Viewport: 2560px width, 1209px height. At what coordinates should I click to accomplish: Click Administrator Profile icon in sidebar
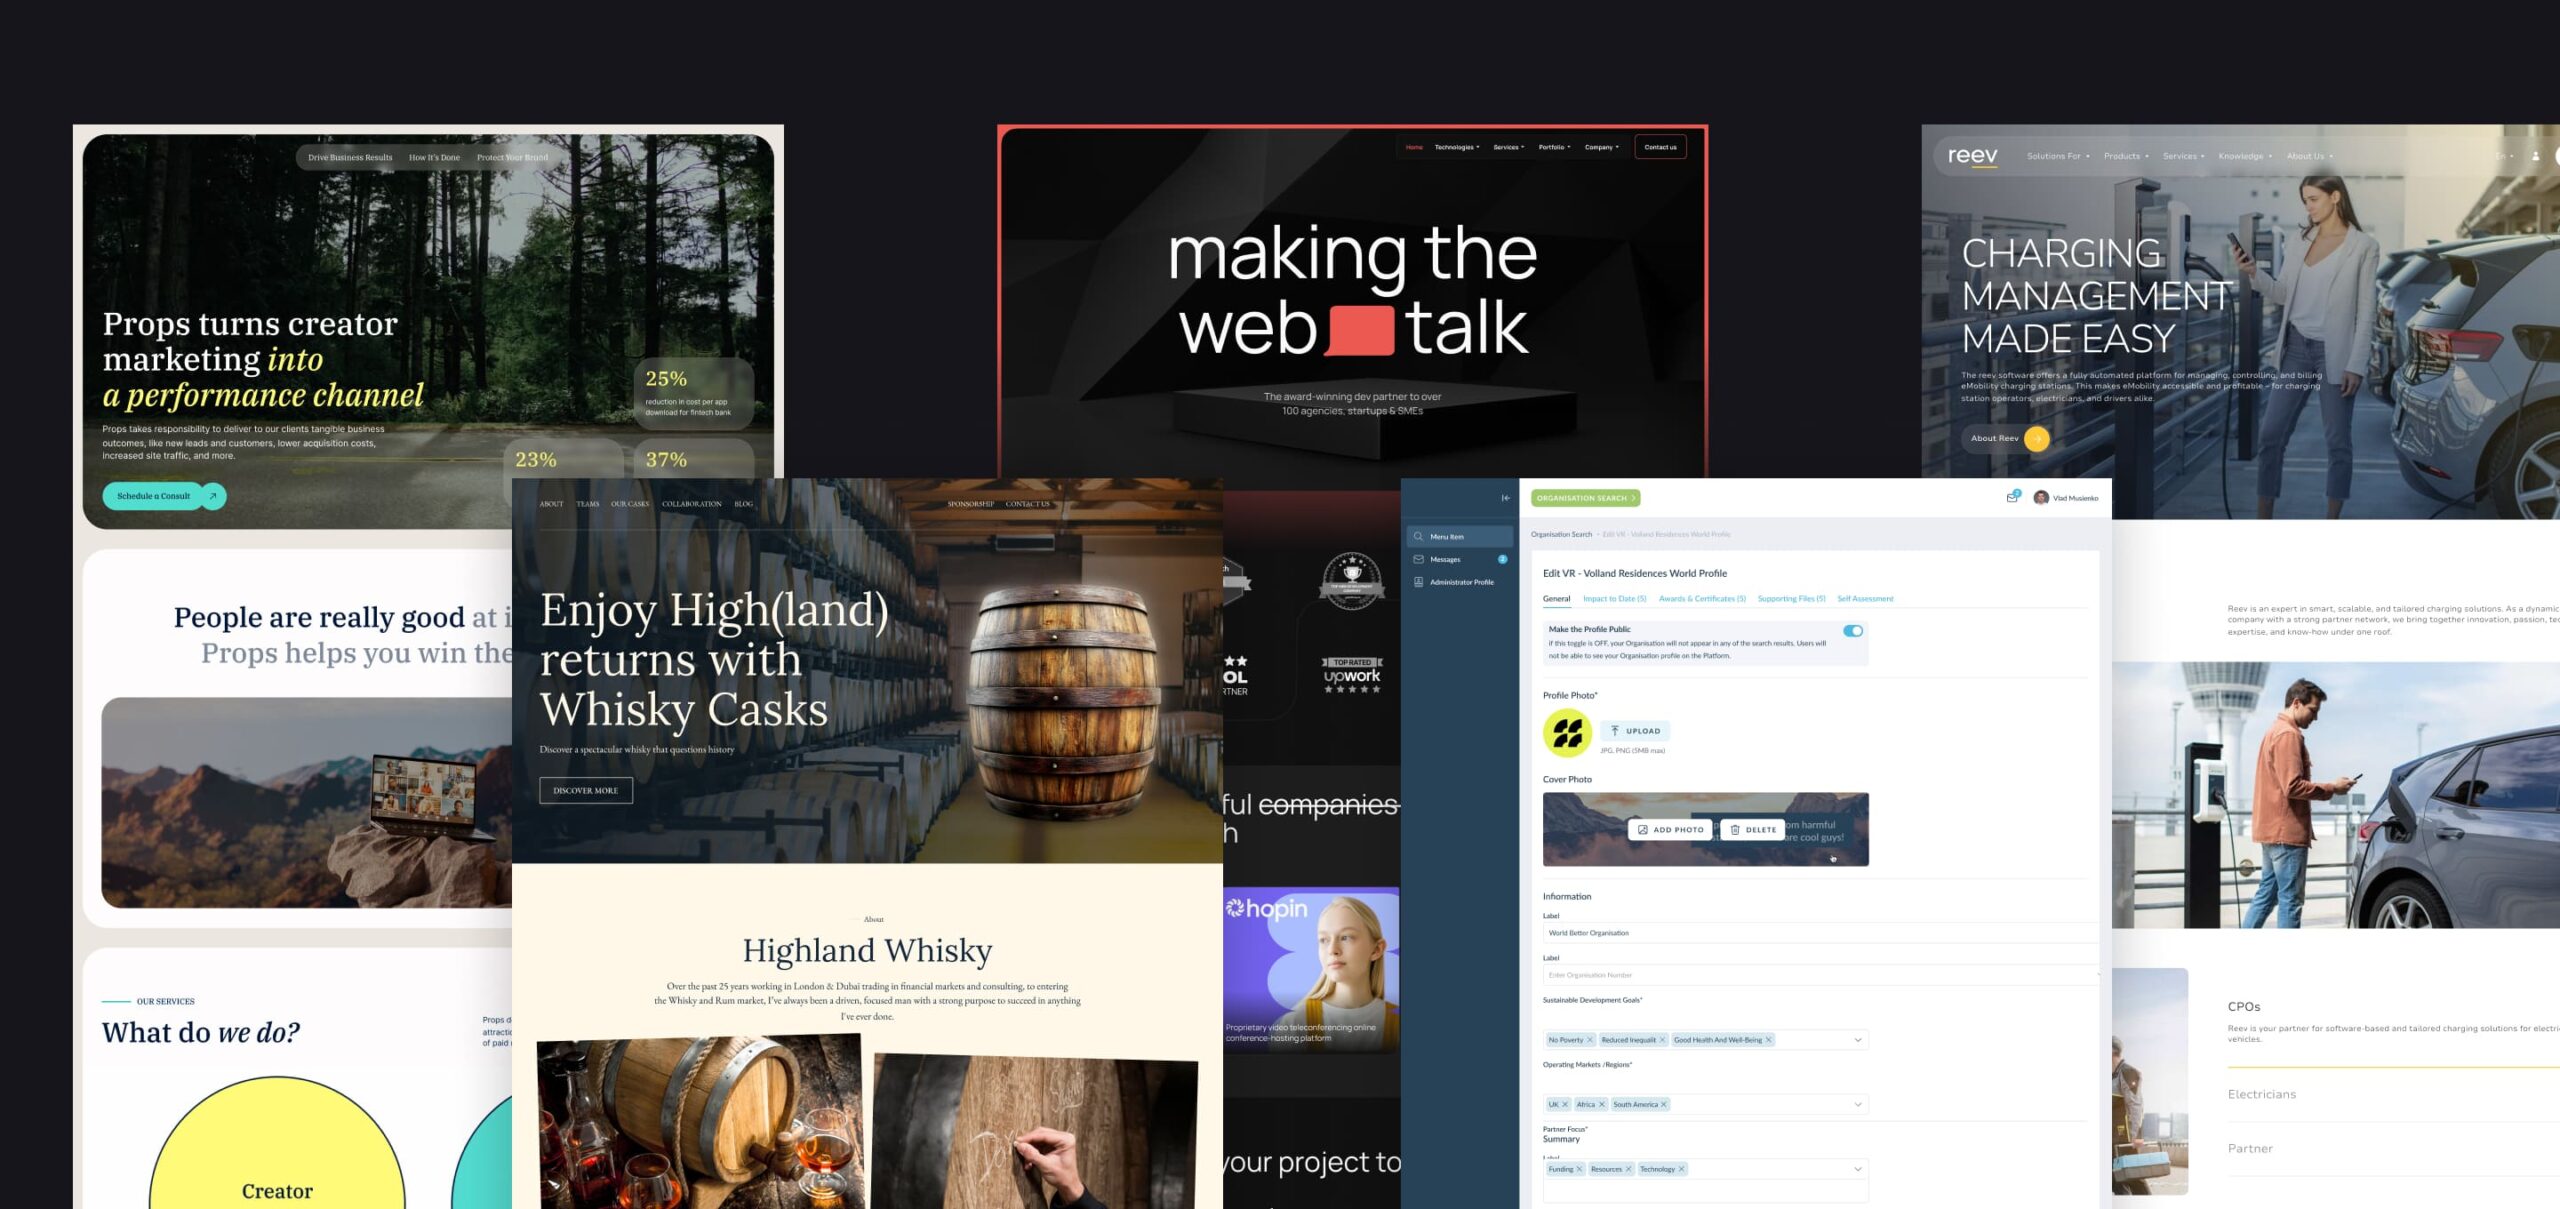coord(1418,582)
